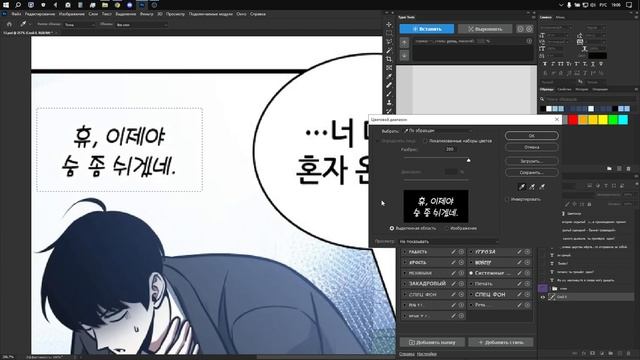
Task: Click the Сохранить... button
Action: [531, 173]
